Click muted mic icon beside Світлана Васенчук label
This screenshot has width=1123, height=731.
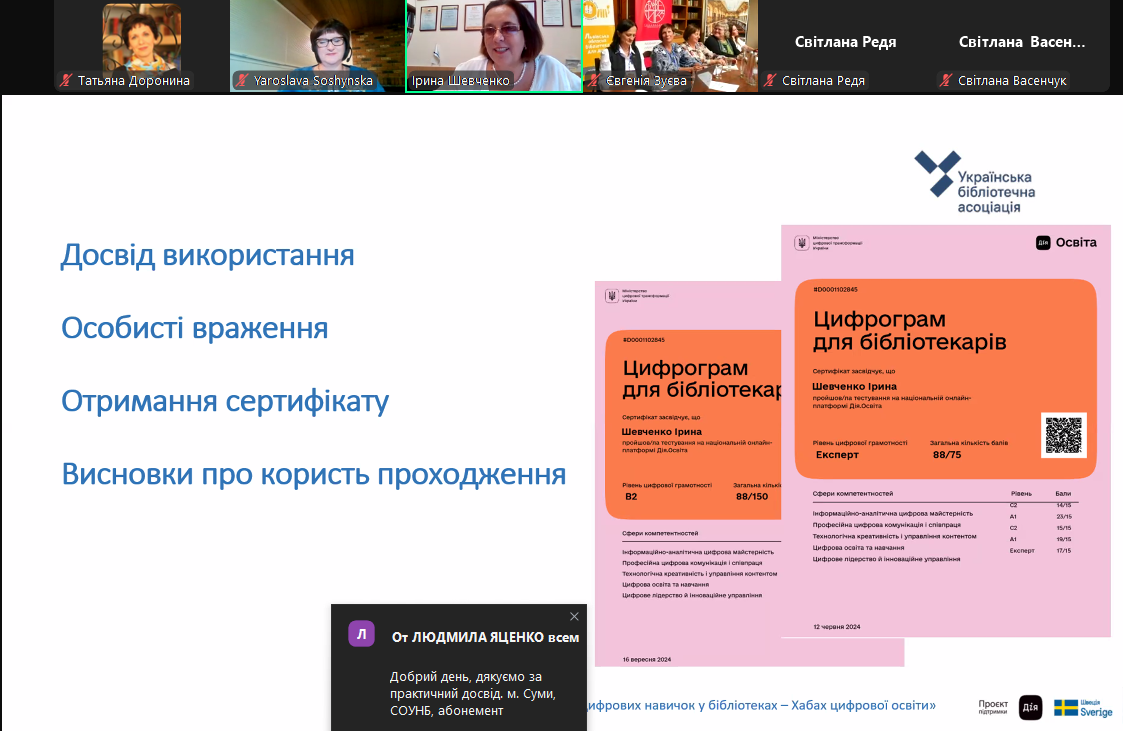[947, 81]
